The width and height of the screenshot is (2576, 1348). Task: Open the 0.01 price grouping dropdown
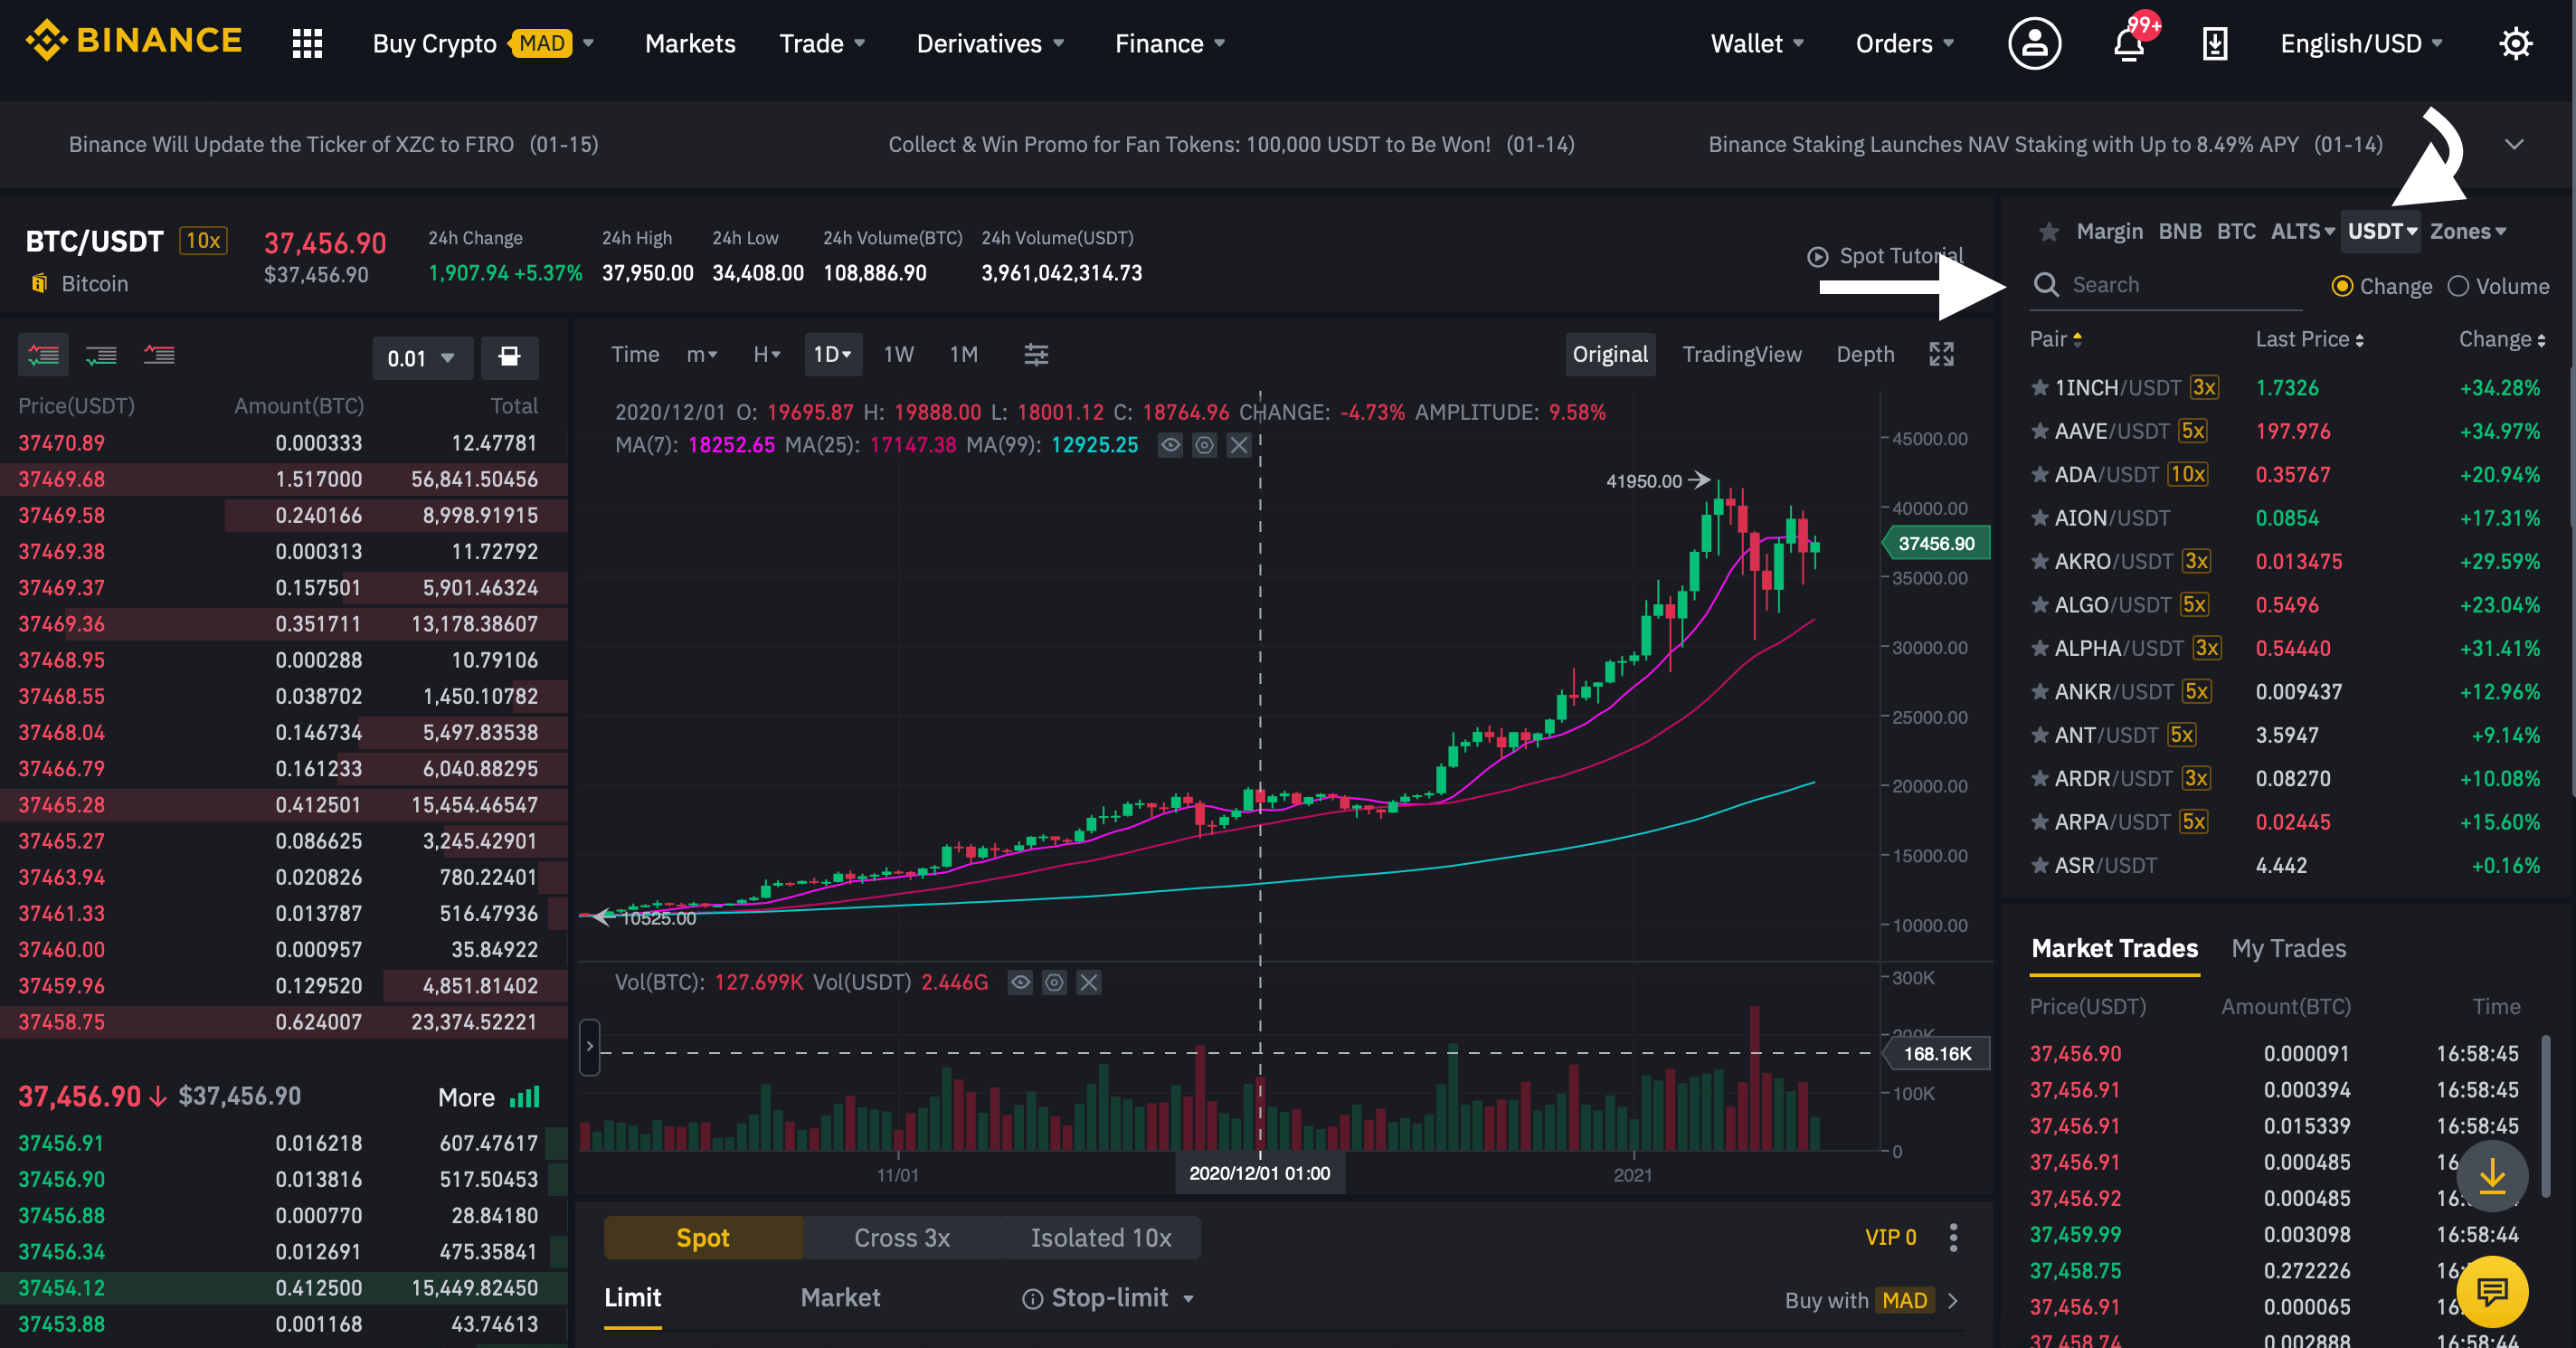422,358
